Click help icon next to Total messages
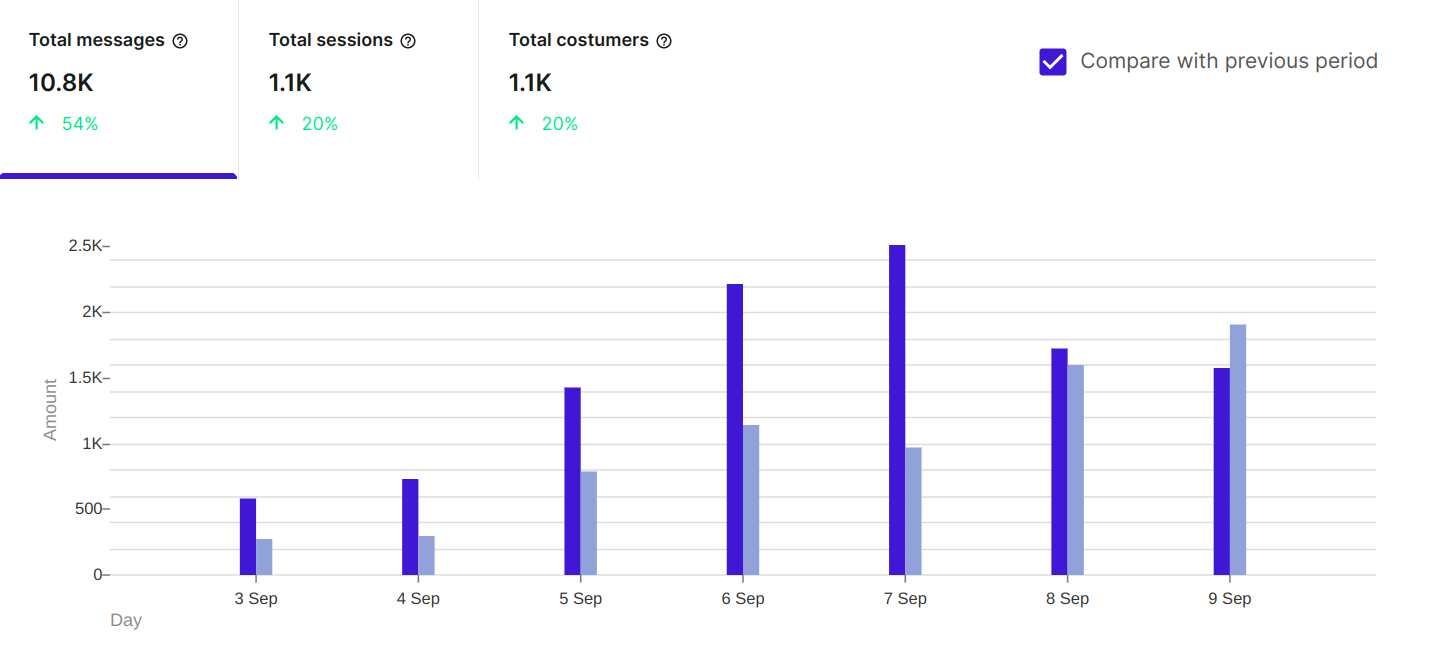This screenshot has height=658, width=1451. click(180, 41)
